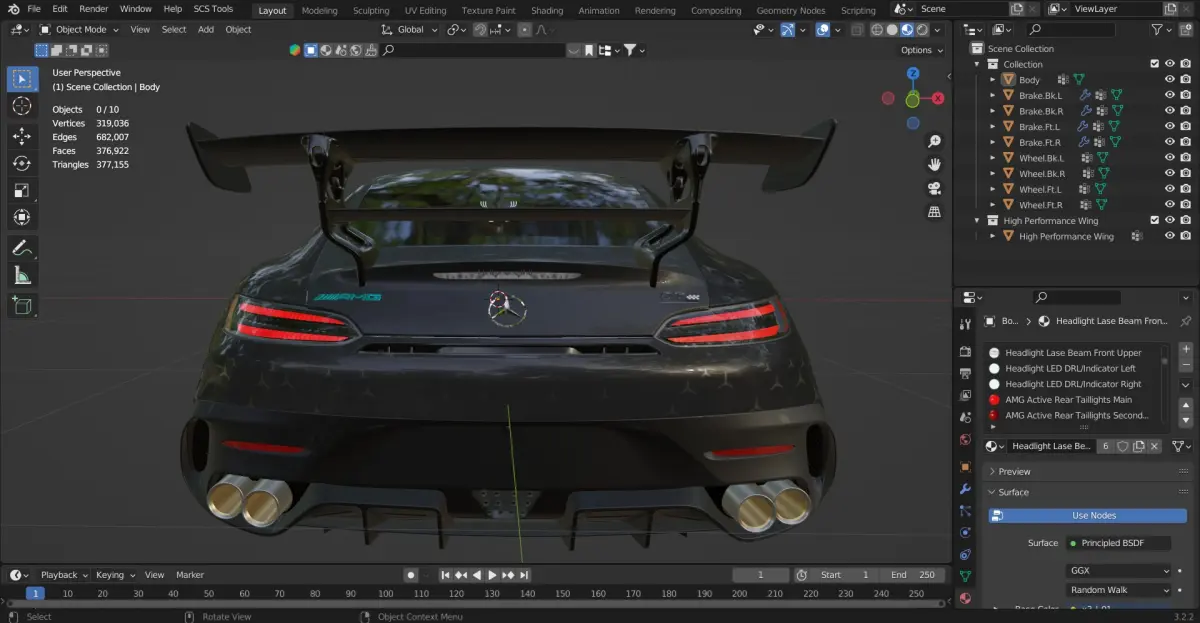Open the View Layer properties tab
Image resolution: width=1200 pixels, height=623 pixels.
click(x=965, y=395)
